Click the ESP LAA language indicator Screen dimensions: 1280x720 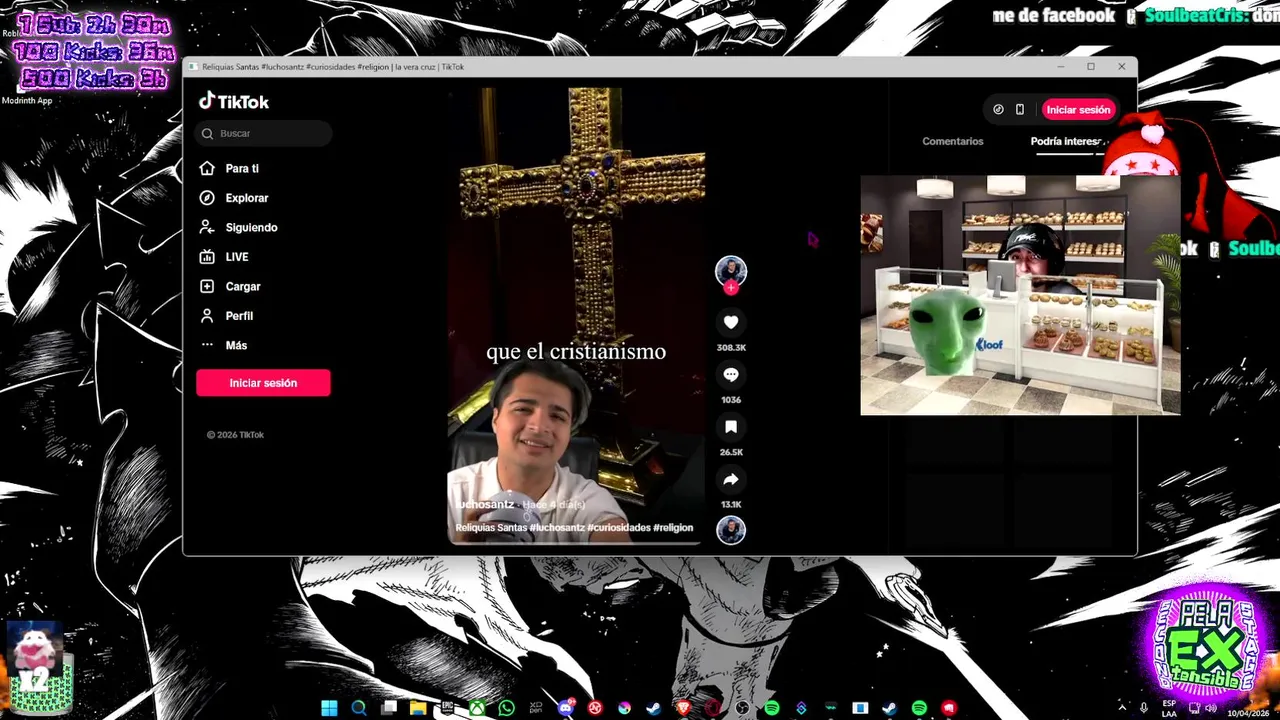click(x=1169, y=709)
